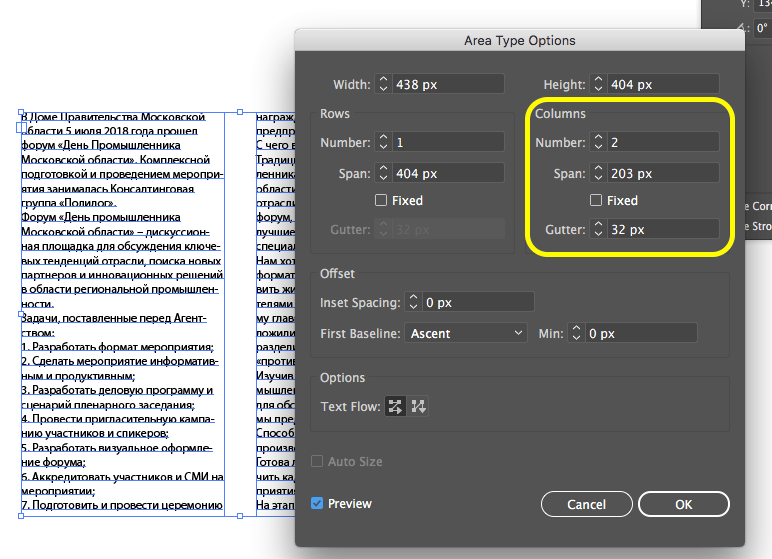Click the Columns Number stepper
Viewport: 772px width, 559px height.
tap(598, 142)
